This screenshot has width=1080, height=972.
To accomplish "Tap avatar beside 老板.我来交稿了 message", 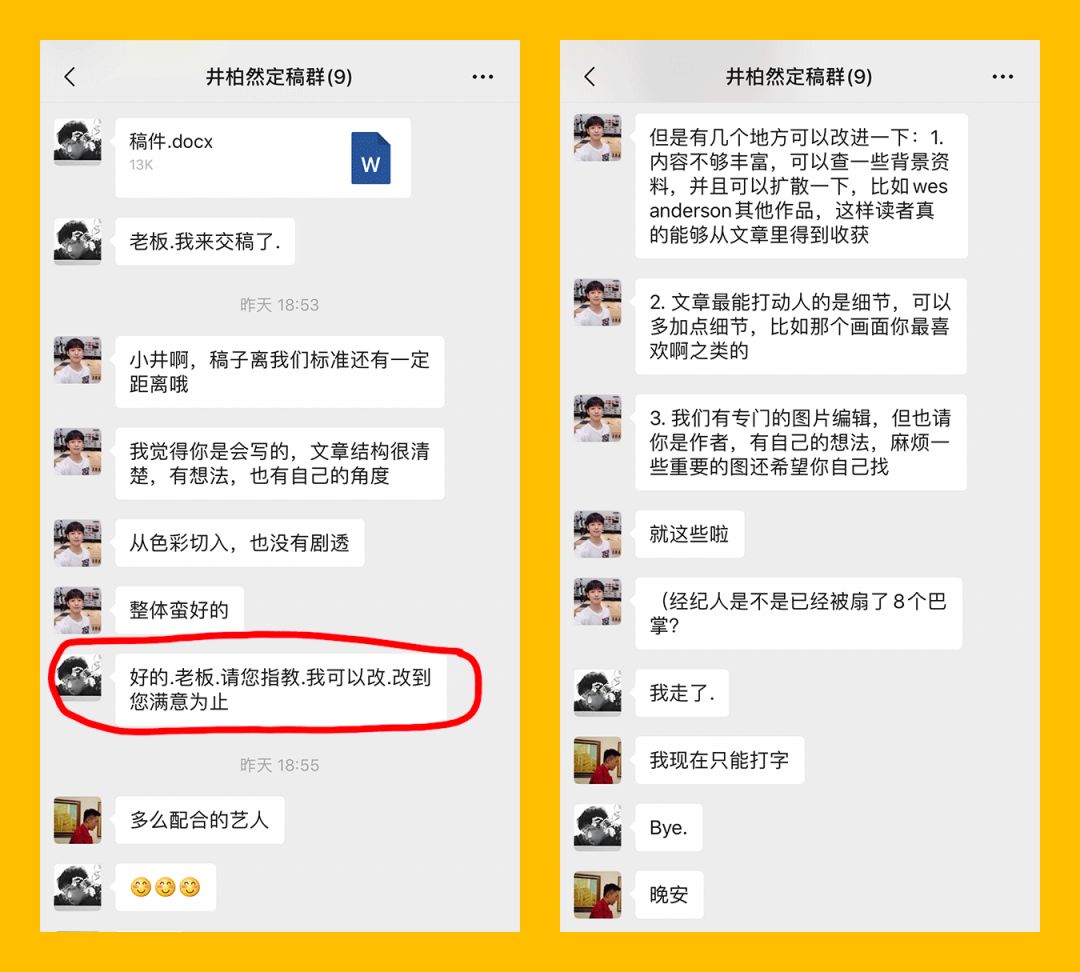I will point(78,242).
